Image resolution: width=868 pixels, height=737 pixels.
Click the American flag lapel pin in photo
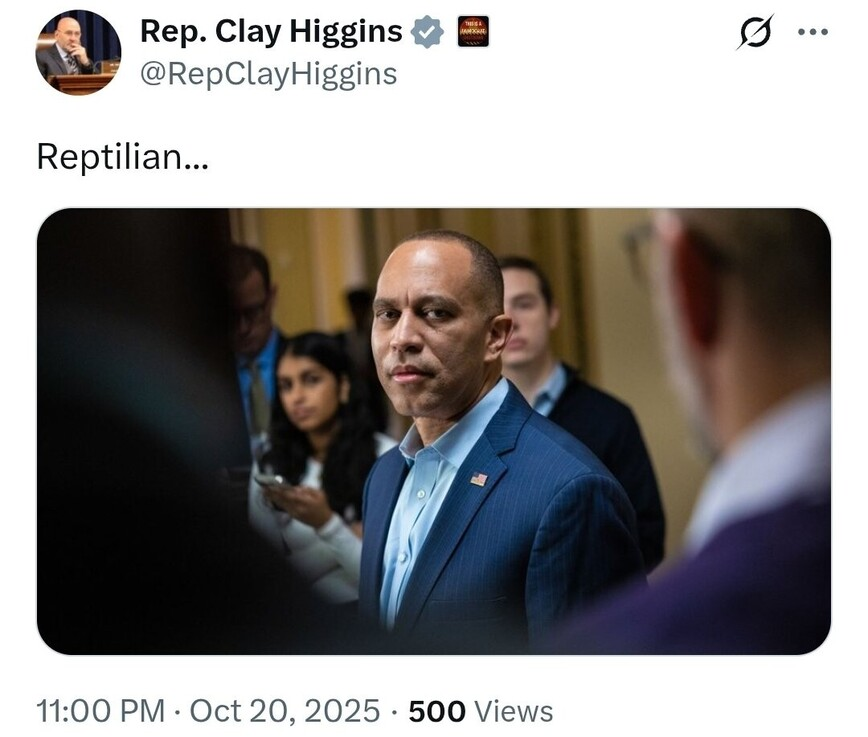[479, 479]
